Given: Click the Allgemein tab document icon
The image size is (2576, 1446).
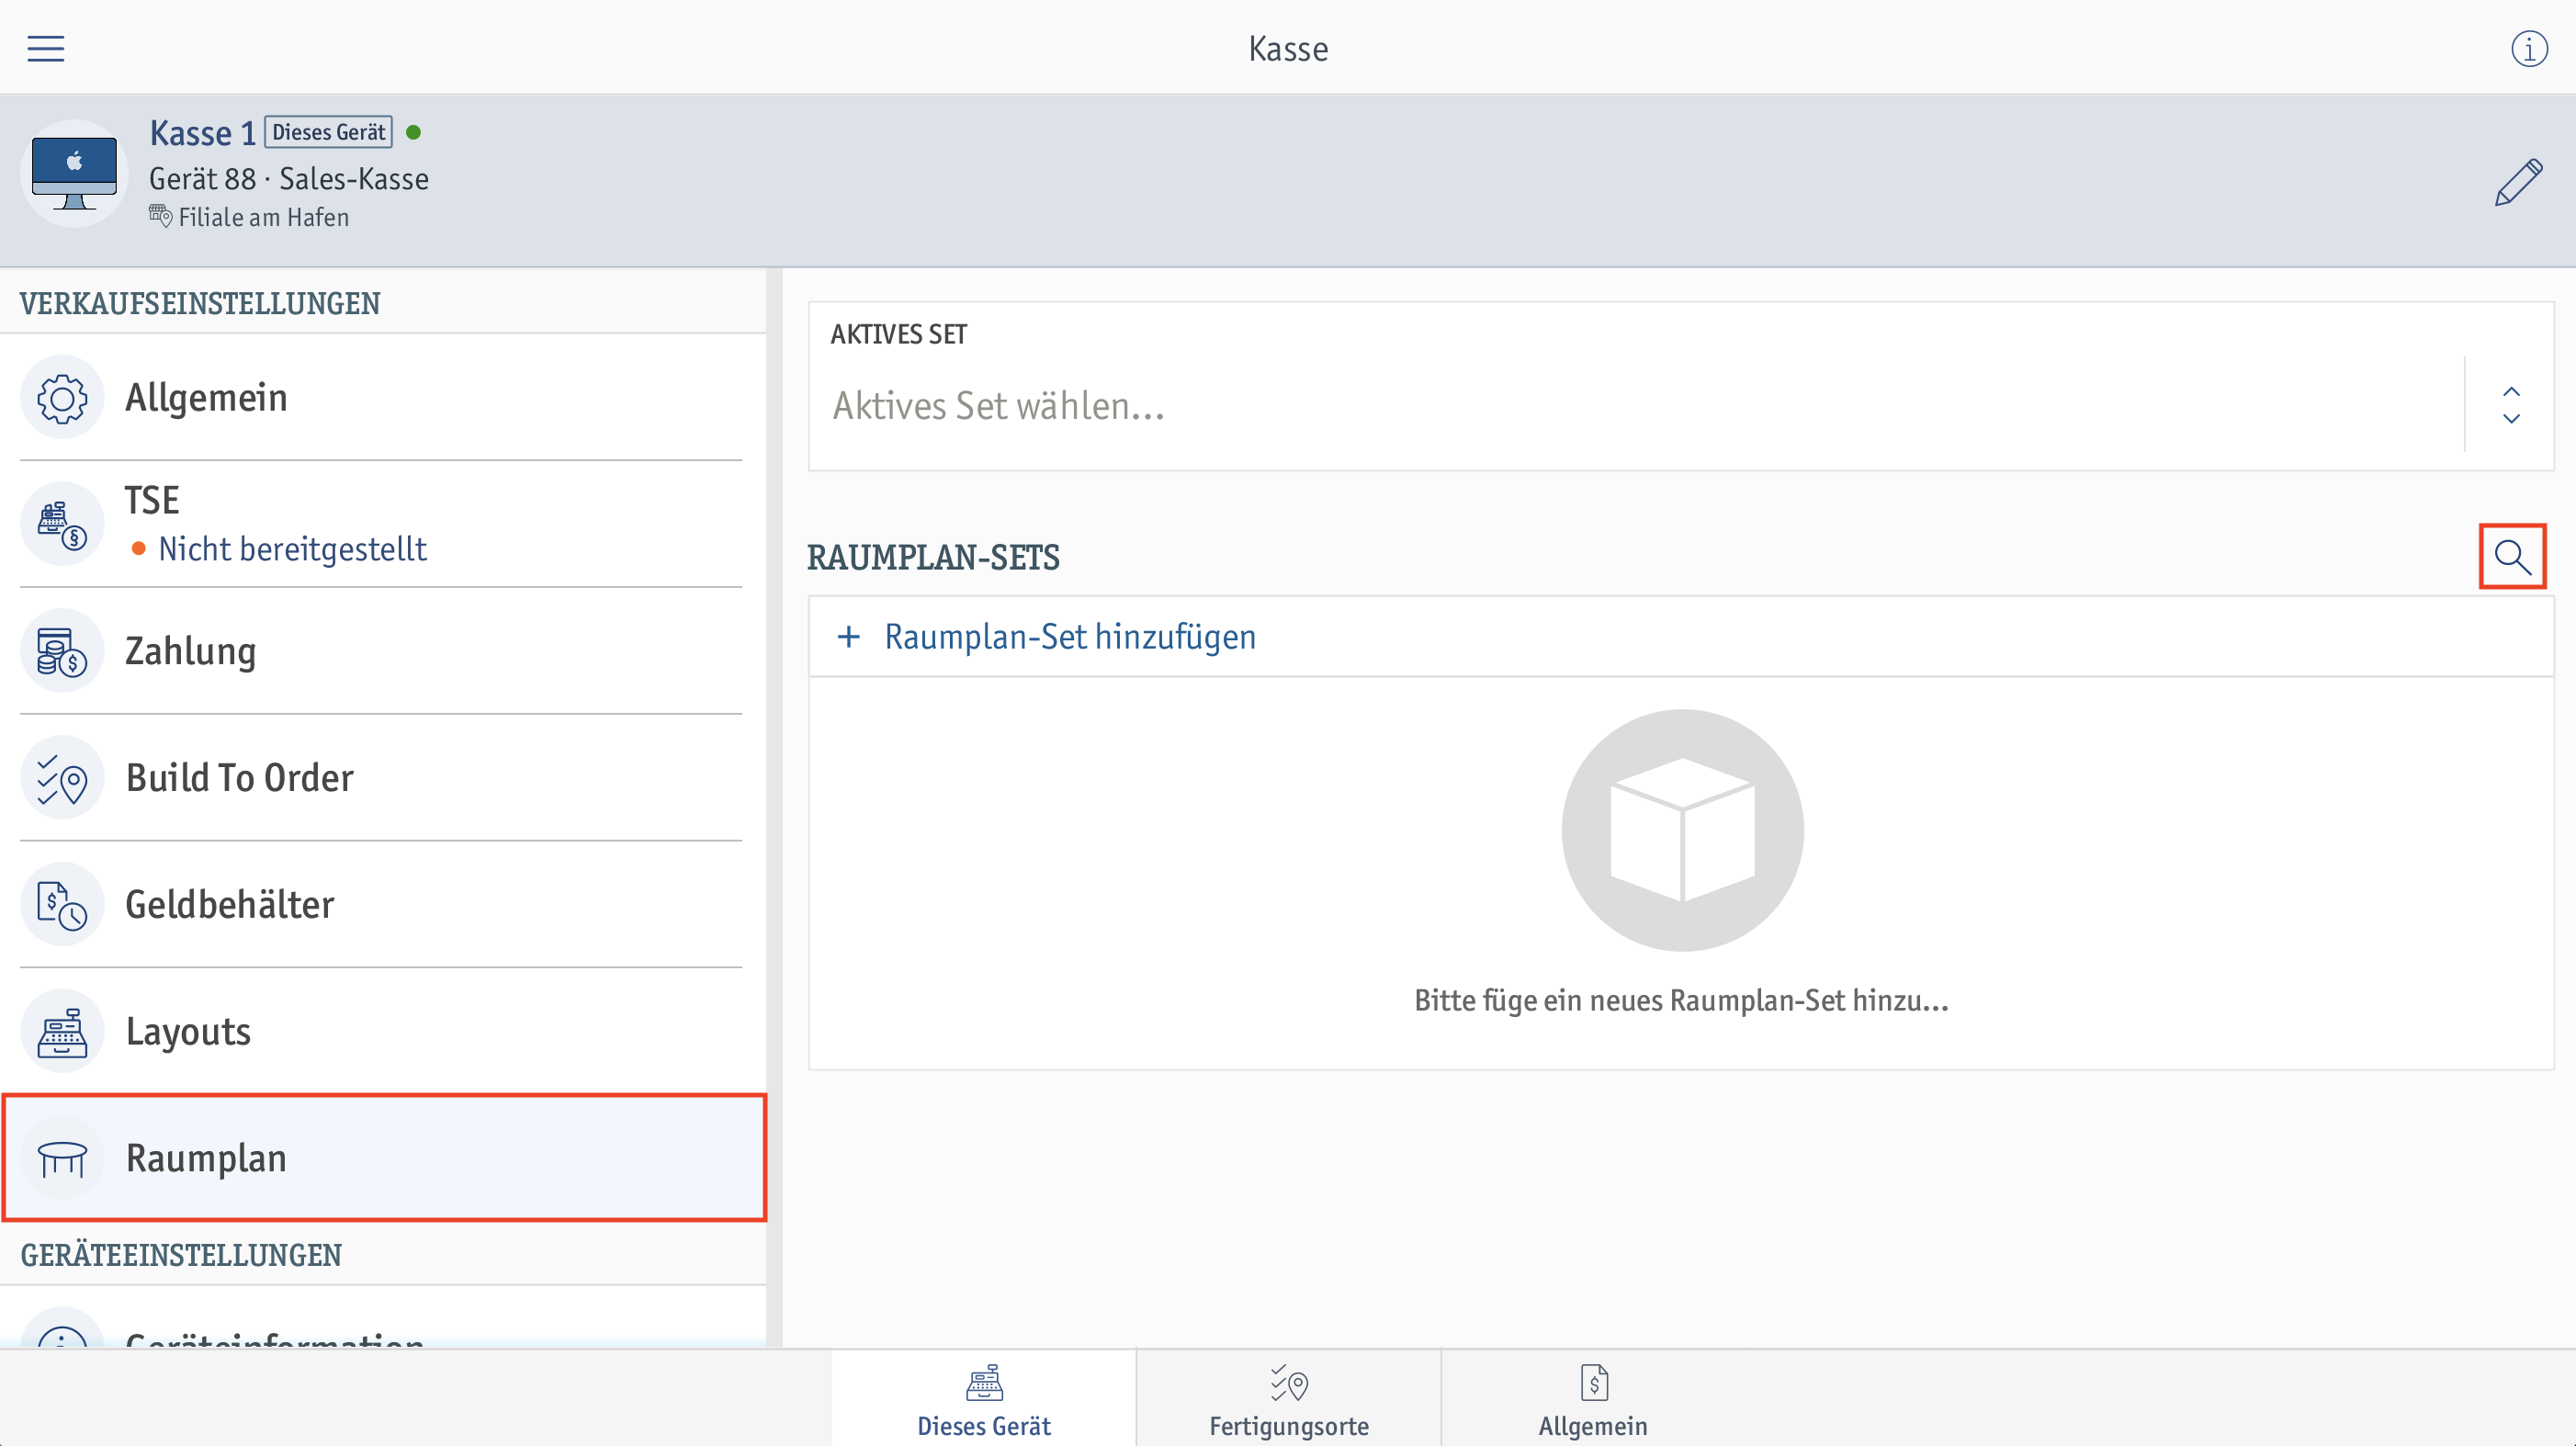Looking at the screenshot, I should [1594, 1383].
